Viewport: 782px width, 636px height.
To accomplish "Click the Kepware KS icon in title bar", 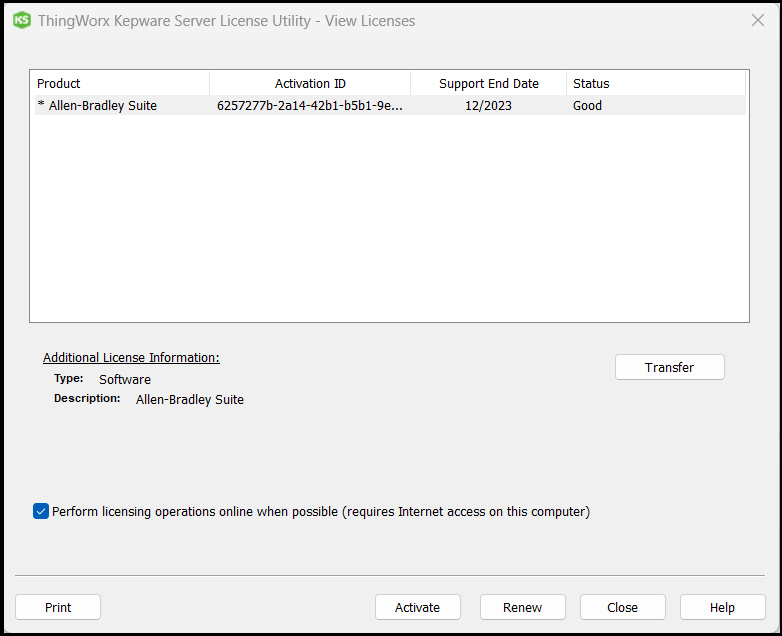I will [x=21, y=20].
